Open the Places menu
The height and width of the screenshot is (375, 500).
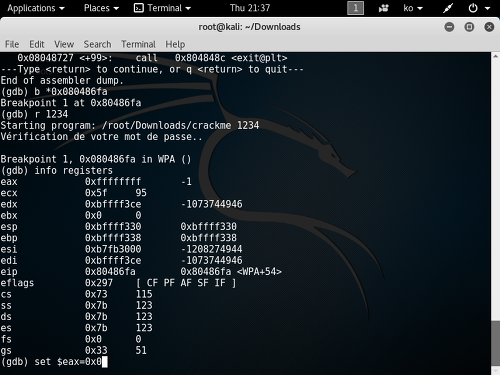tap(101, 8)
